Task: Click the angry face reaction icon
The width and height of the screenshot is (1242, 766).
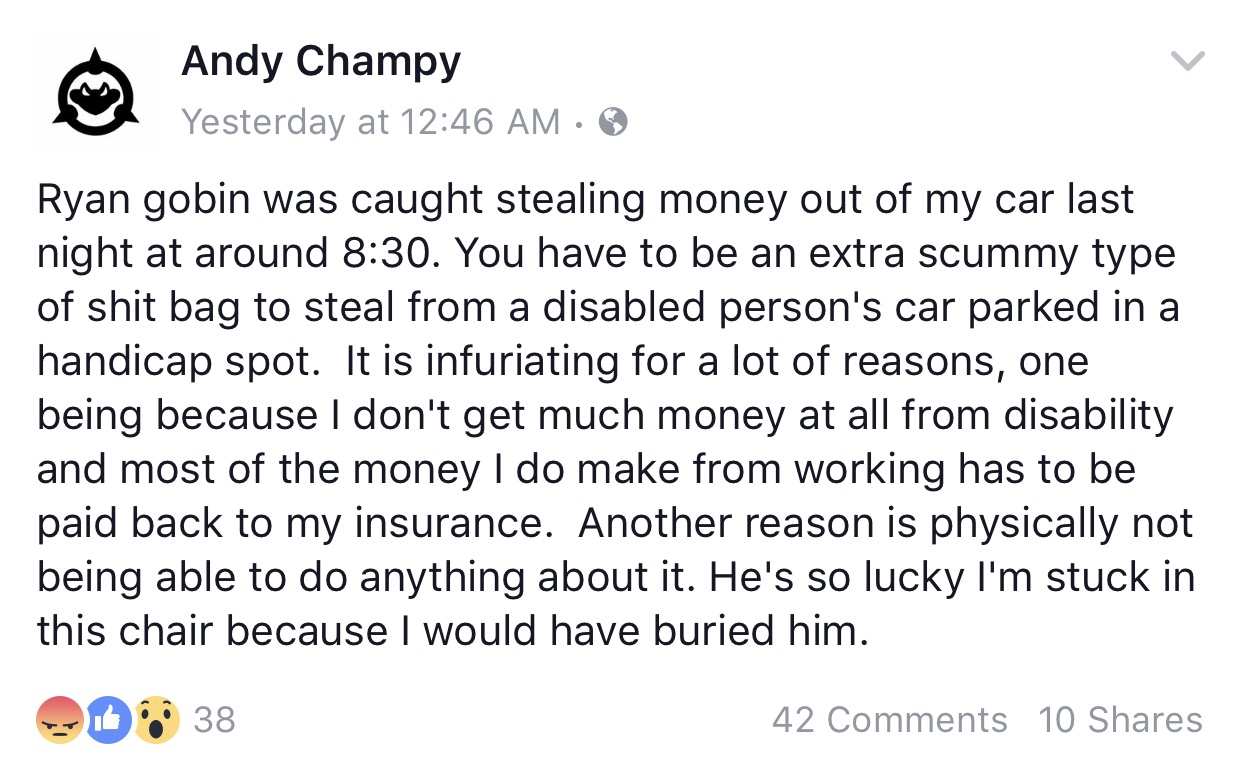Action: click(59, 720)
